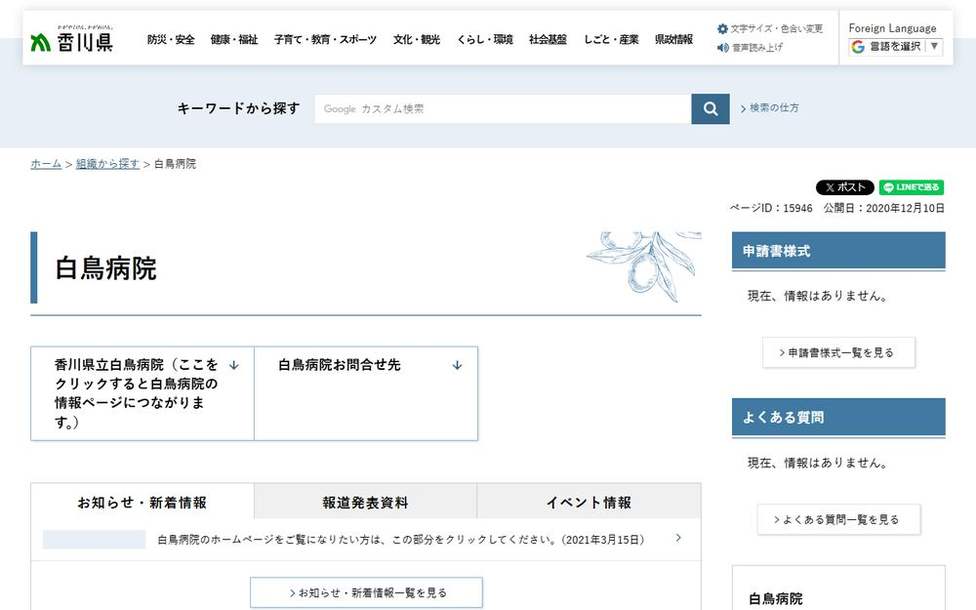Open よくある質問一覧を見る button
Screen dimensions: 976x610
838,519
